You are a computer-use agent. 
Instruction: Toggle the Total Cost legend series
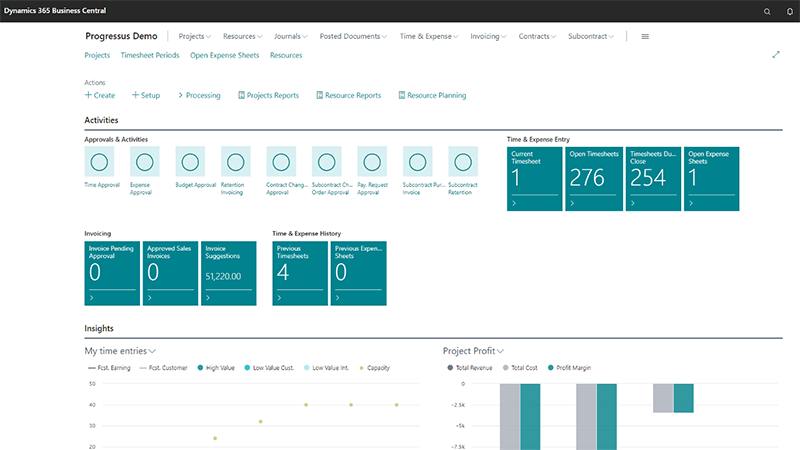point(520,368)
